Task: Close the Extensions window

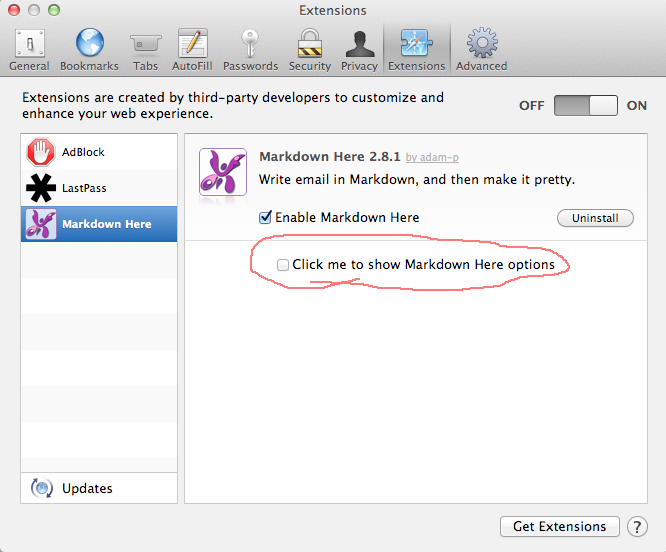Action: [x=14, y=10]
